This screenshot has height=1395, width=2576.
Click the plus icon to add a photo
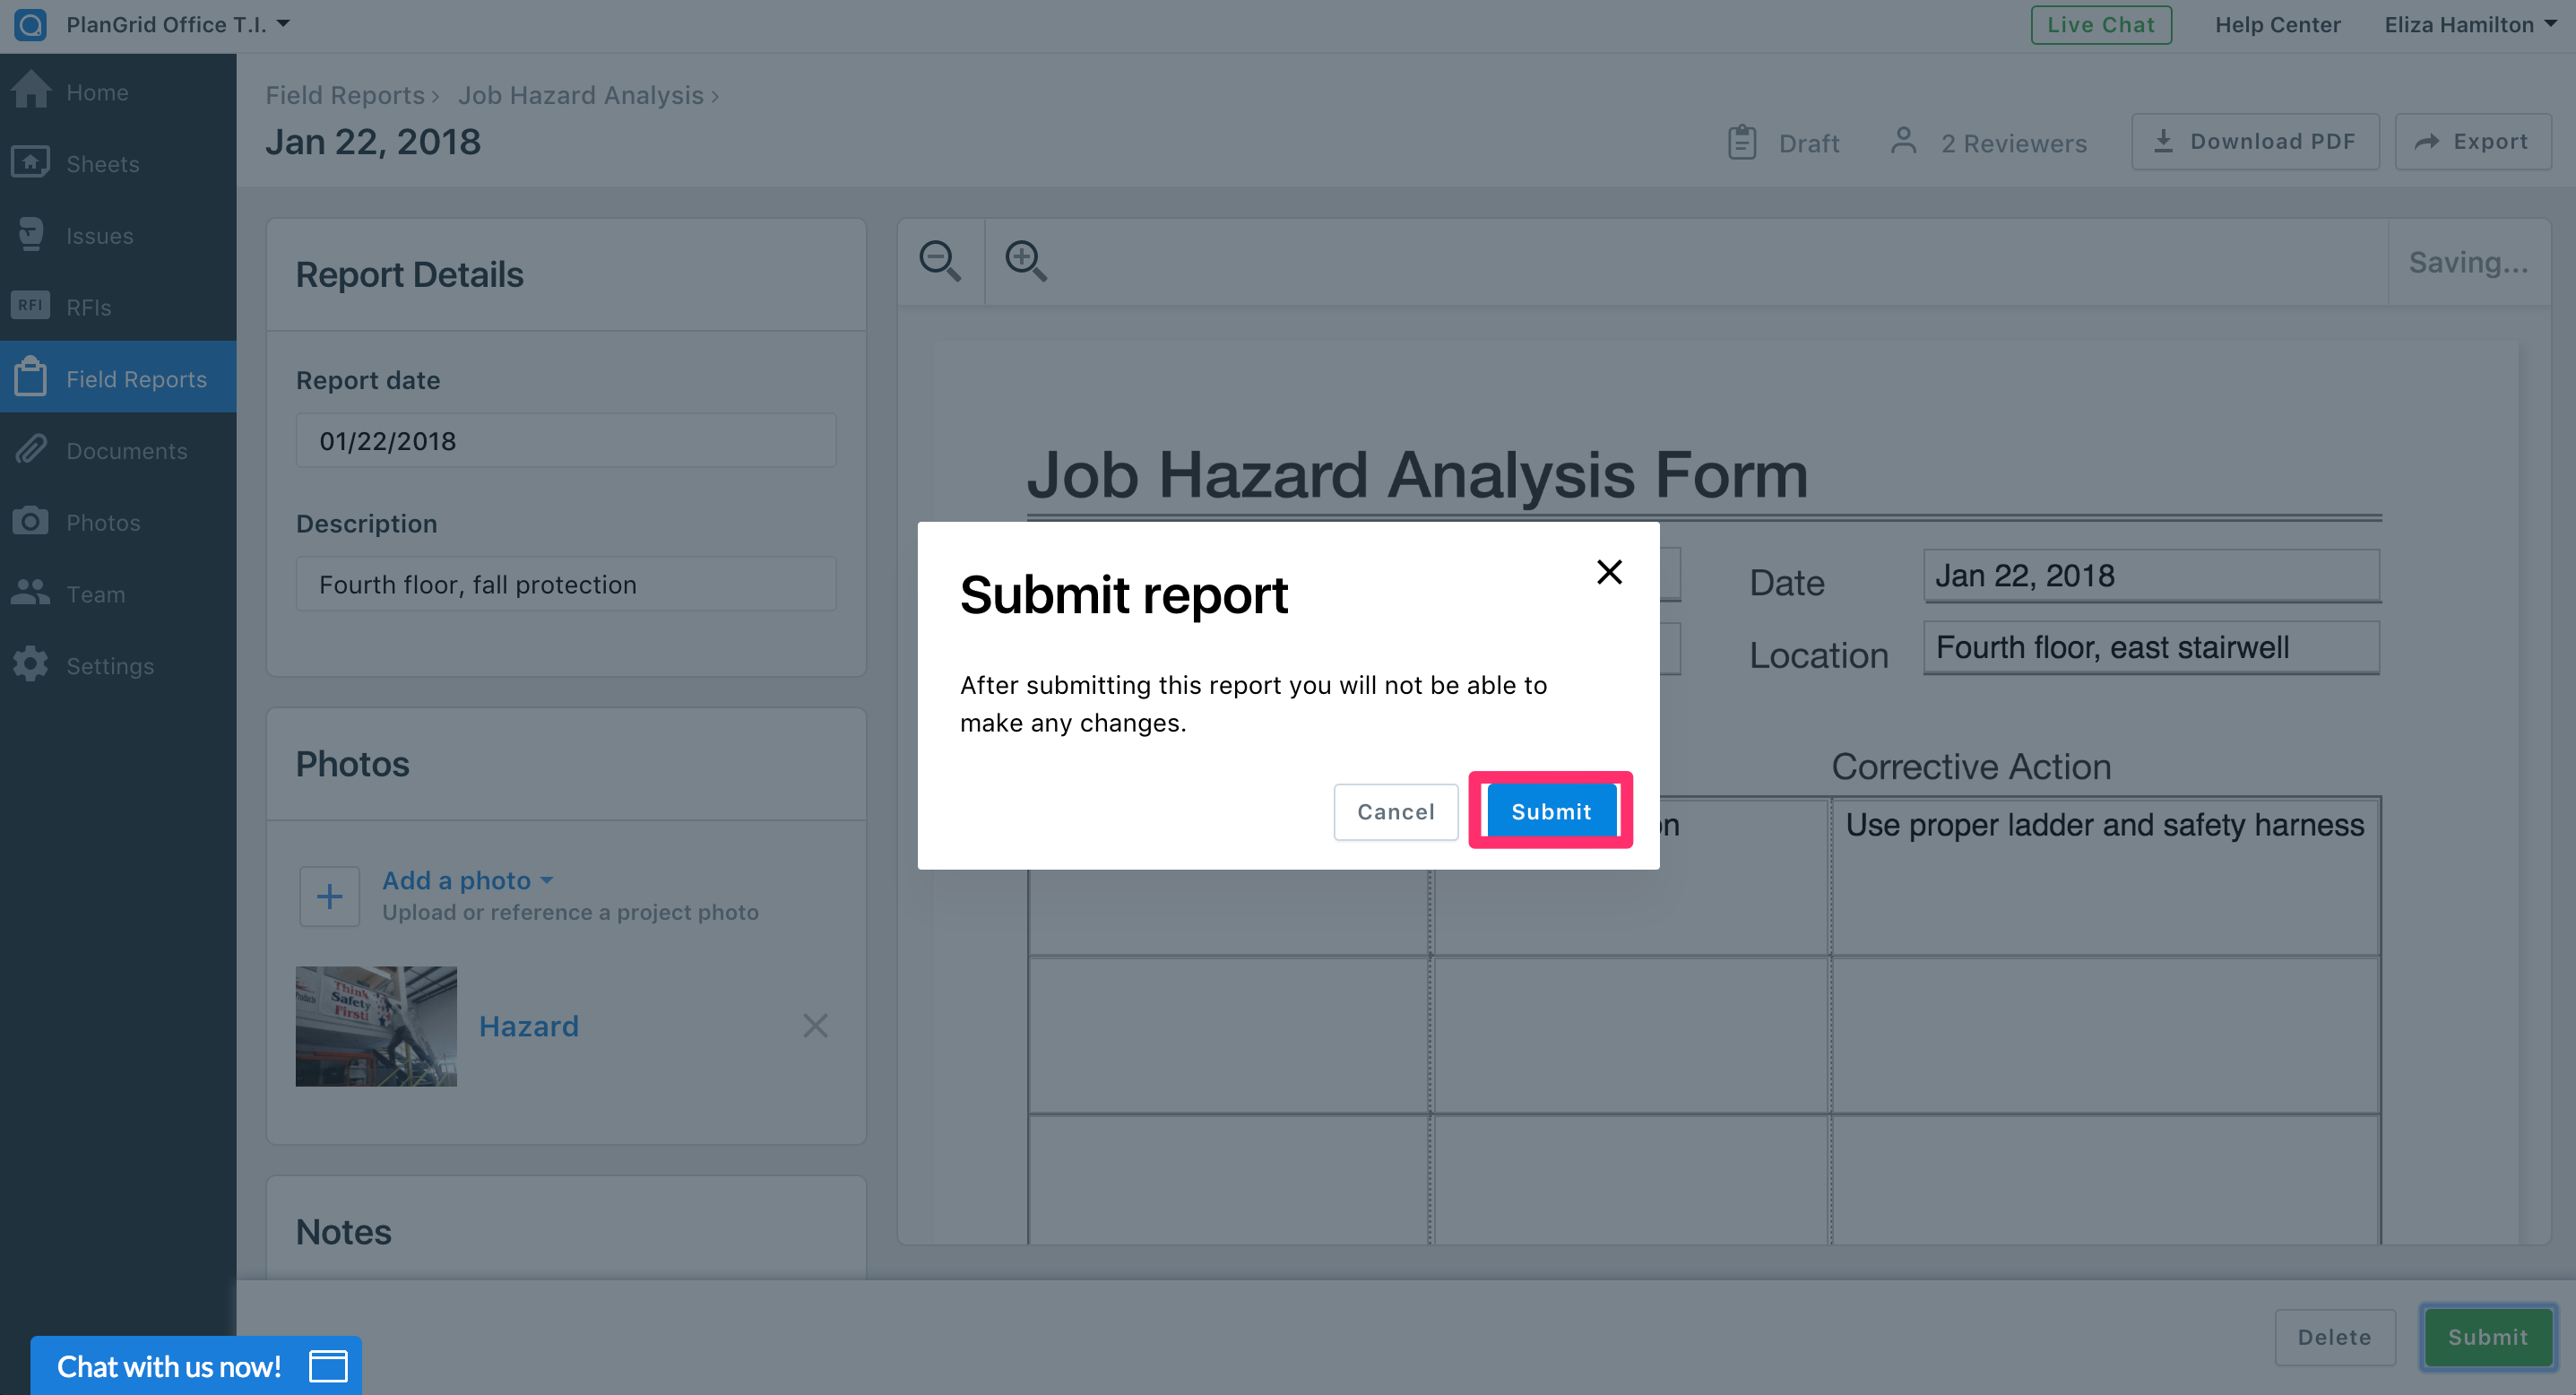click(x=330, y=896)
